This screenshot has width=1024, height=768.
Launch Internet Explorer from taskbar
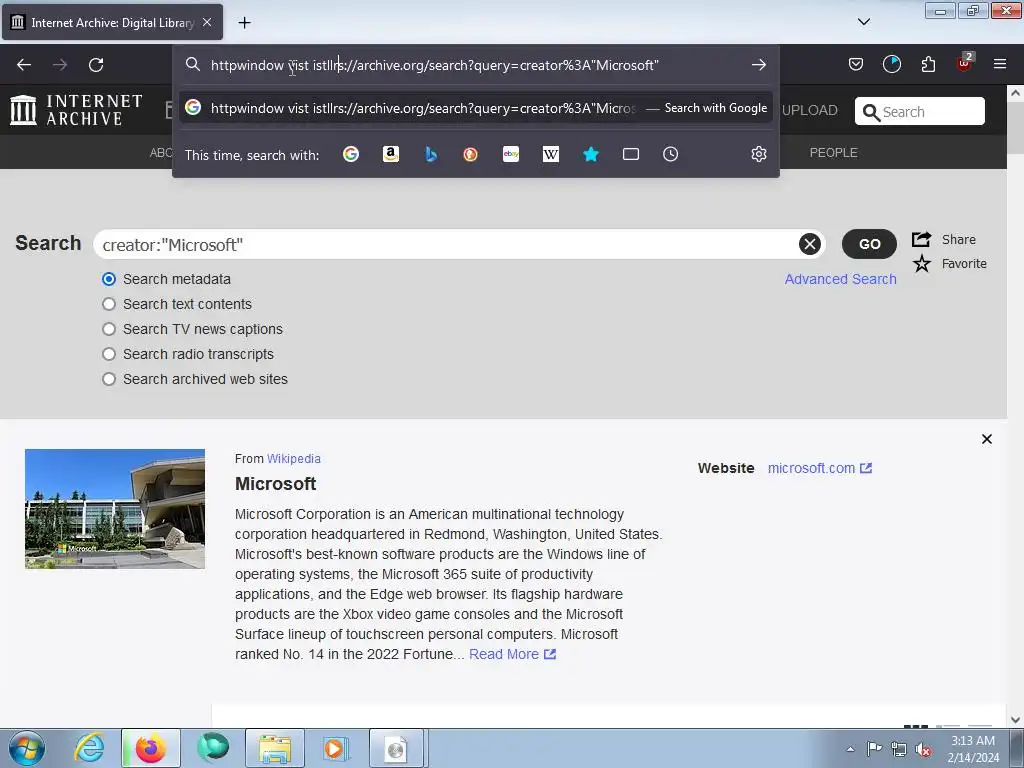point(89,748)
